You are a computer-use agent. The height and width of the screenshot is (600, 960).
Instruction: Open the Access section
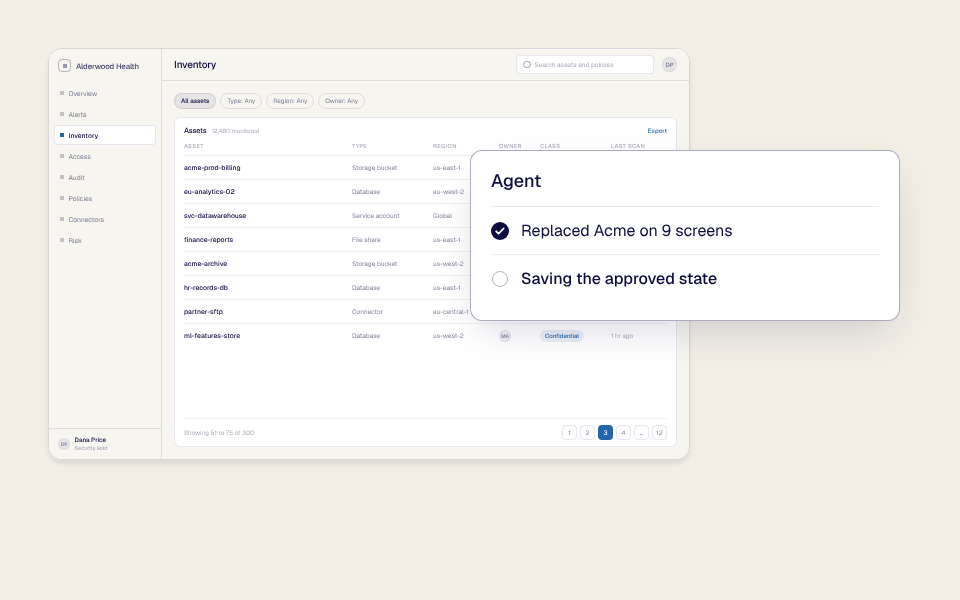(x=105, y=157)
